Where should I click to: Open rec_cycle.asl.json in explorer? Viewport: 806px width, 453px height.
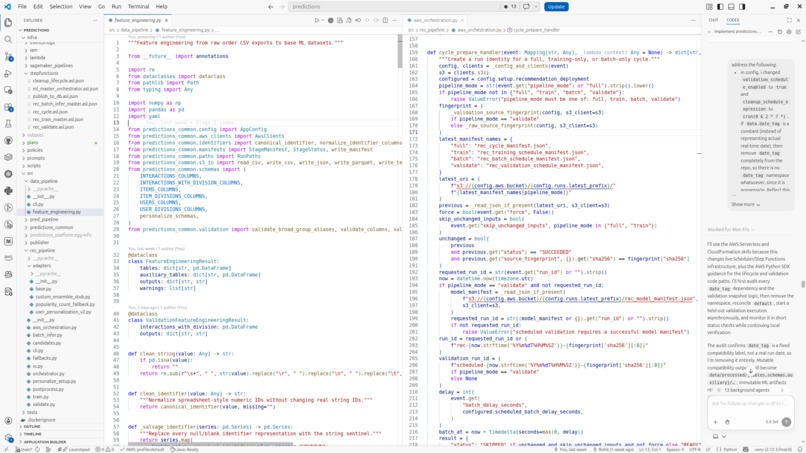50,112
